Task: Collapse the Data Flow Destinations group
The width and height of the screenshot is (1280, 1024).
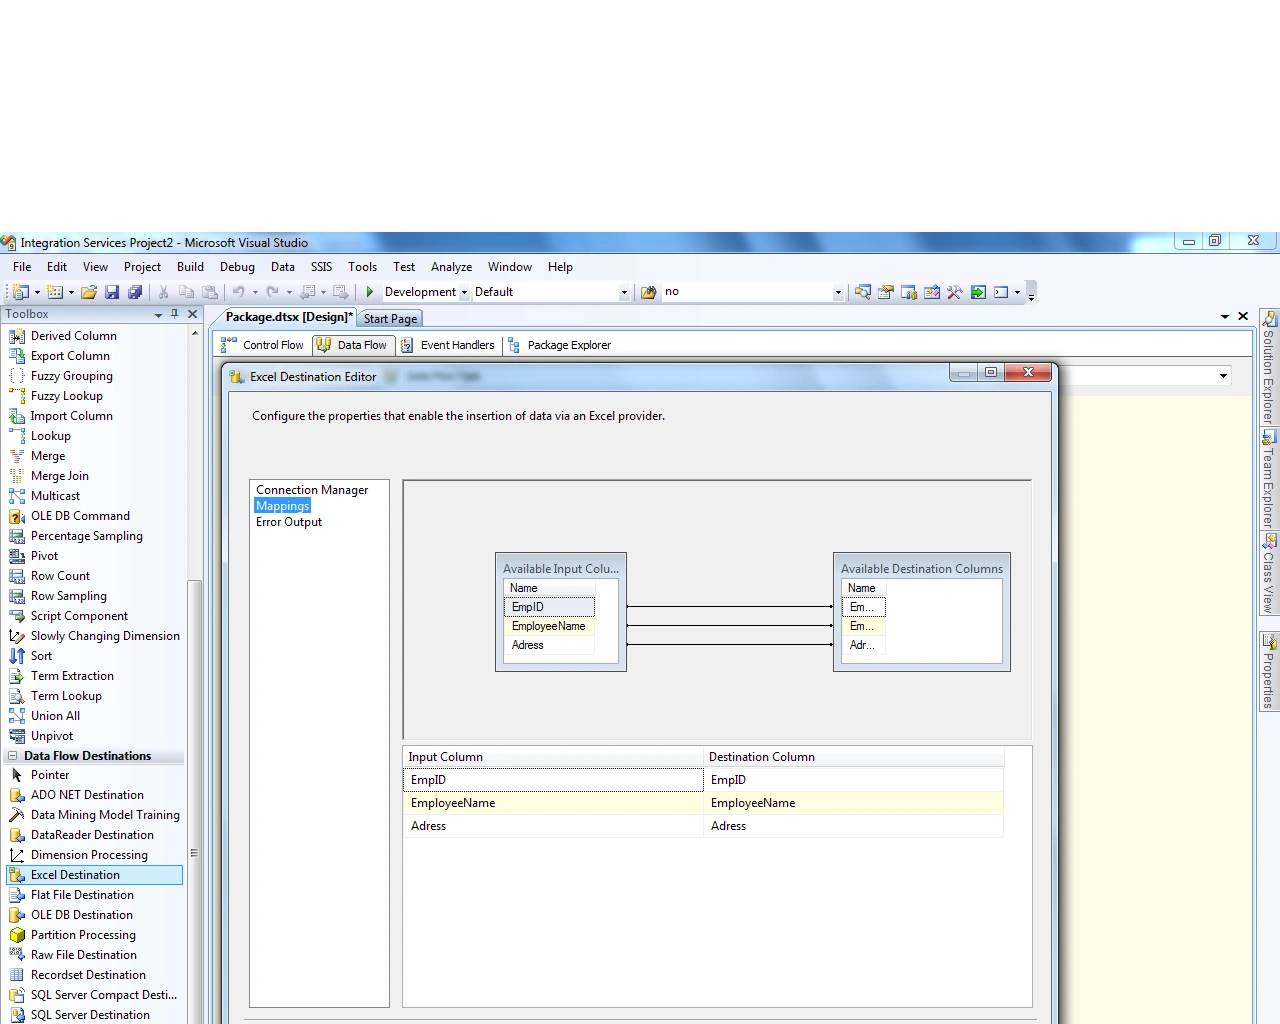Action: [12, 756]
